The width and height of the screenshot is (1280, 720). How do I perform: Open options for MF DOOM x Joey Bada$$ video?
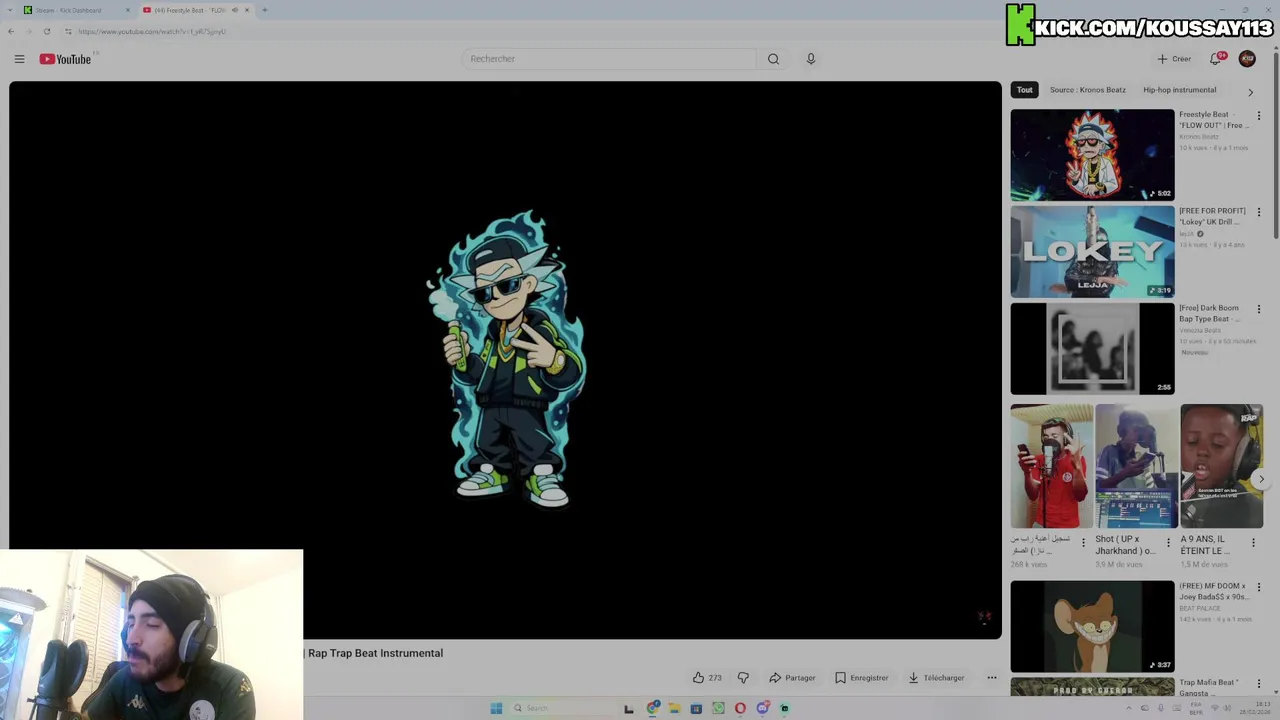click(1259, 587)
